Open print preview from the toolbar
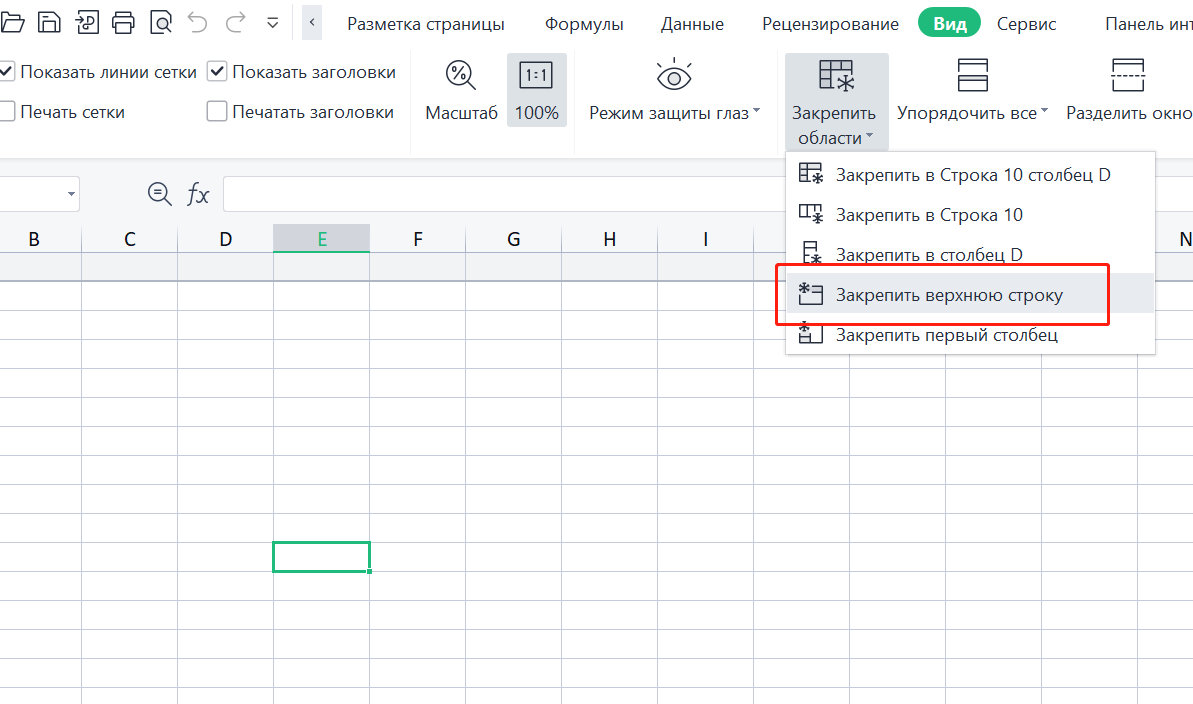The image size is (1193, 704). coord(161,21)
